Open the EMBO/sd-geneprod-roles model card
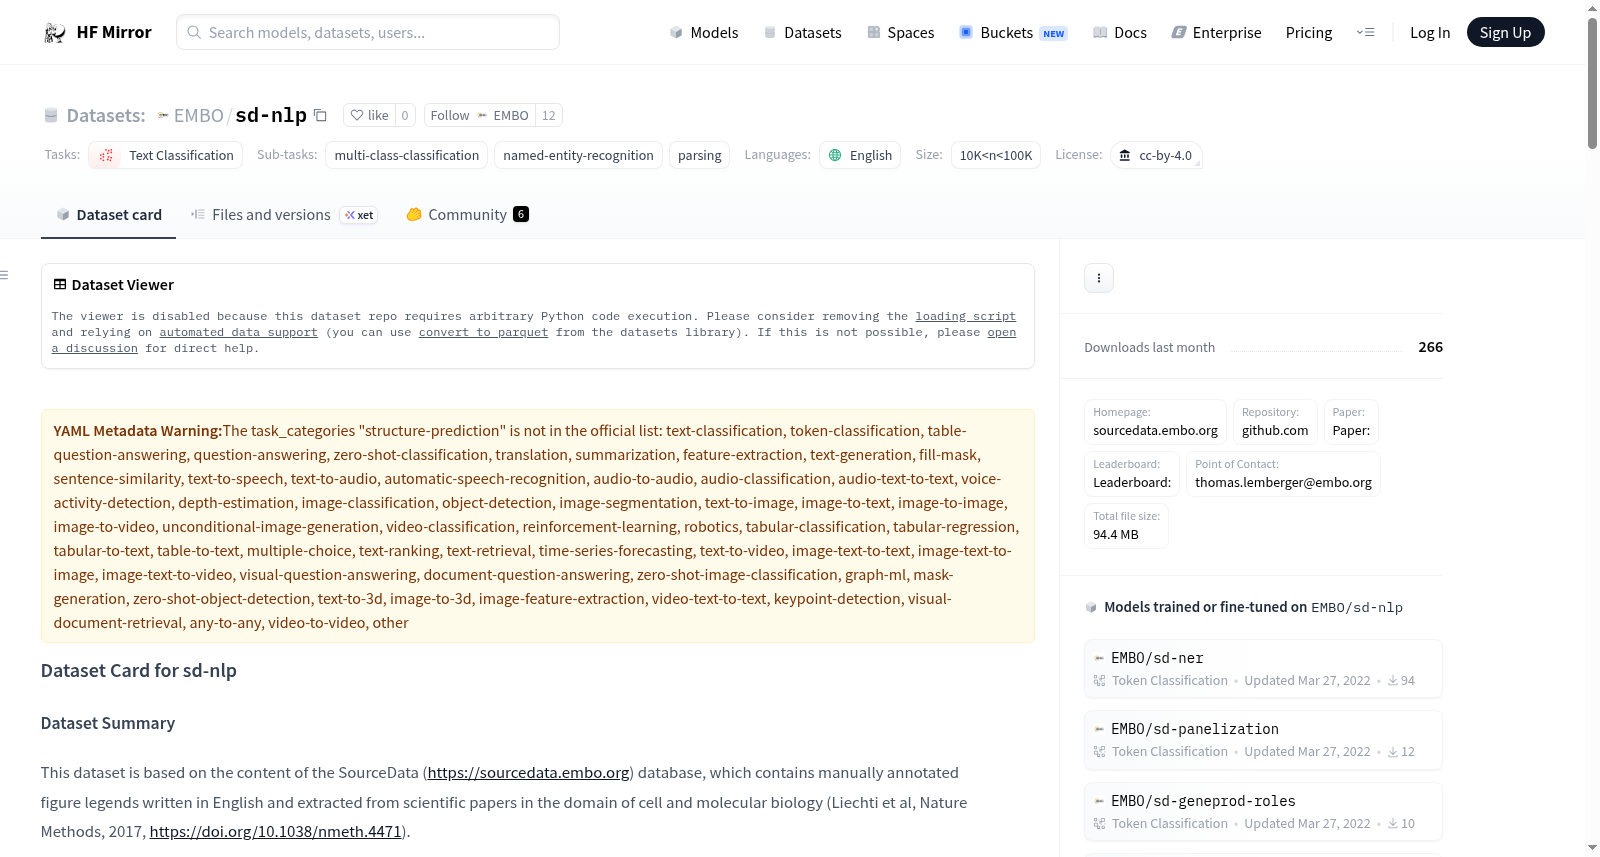This screenshot has width=1600, height=857. pyautogui.click(x=1263, y=812)
